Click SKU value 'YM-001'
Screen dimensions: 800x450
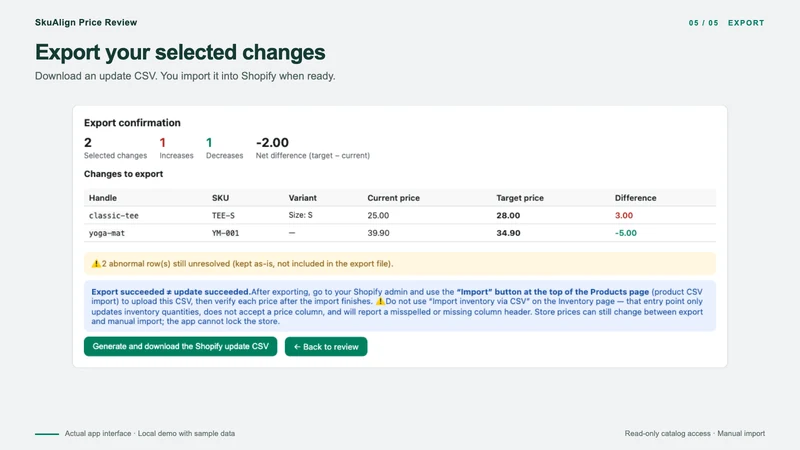226,233
